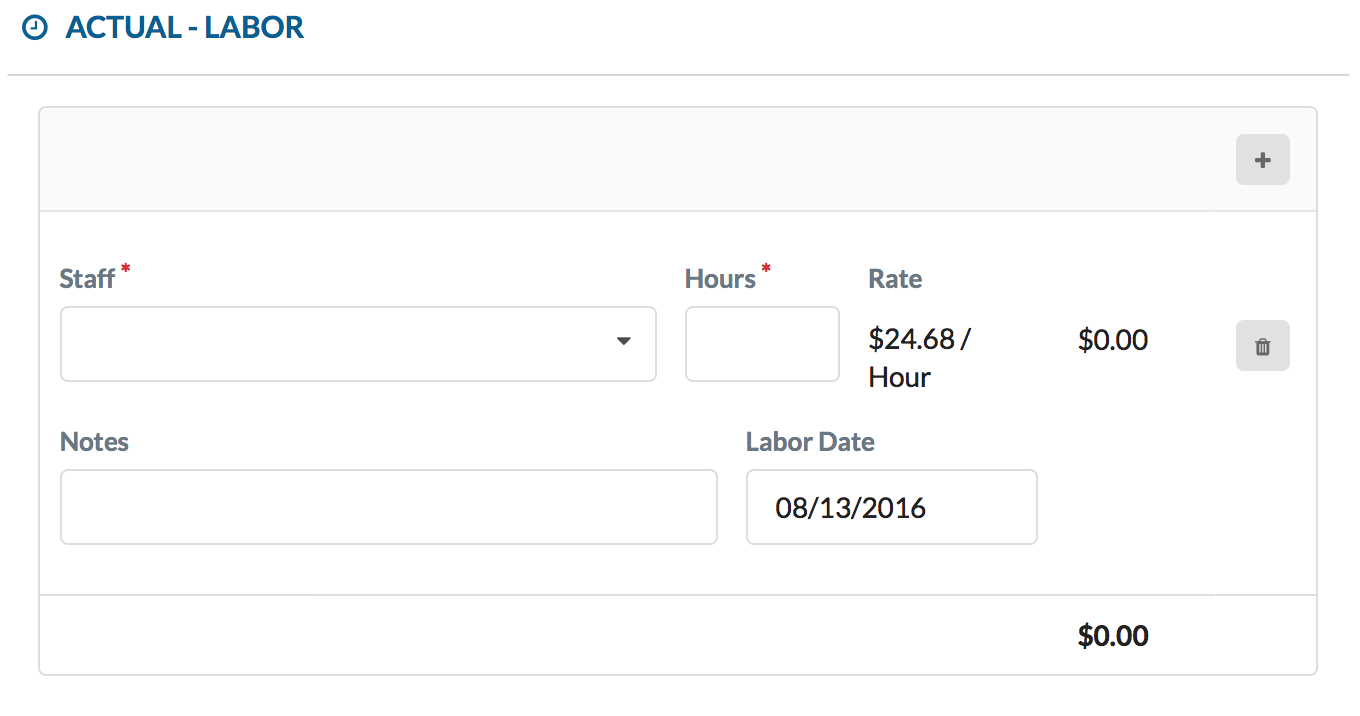Focus the Hours input field

pos(762,344)
